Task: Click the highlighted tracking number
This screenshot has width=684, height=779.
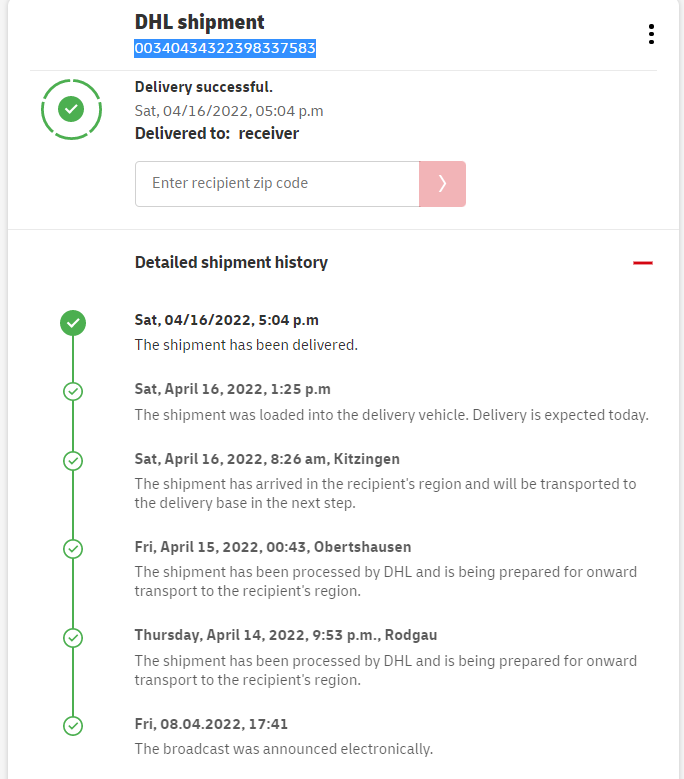Action: (x=225, y=48)
